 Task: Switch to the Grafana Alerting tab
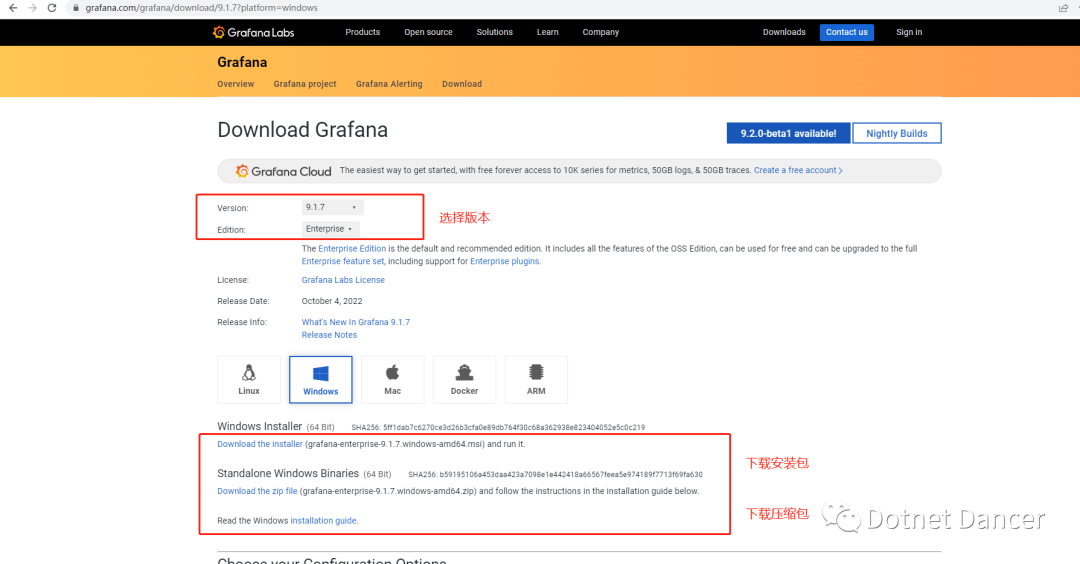[x=389, y=84]
